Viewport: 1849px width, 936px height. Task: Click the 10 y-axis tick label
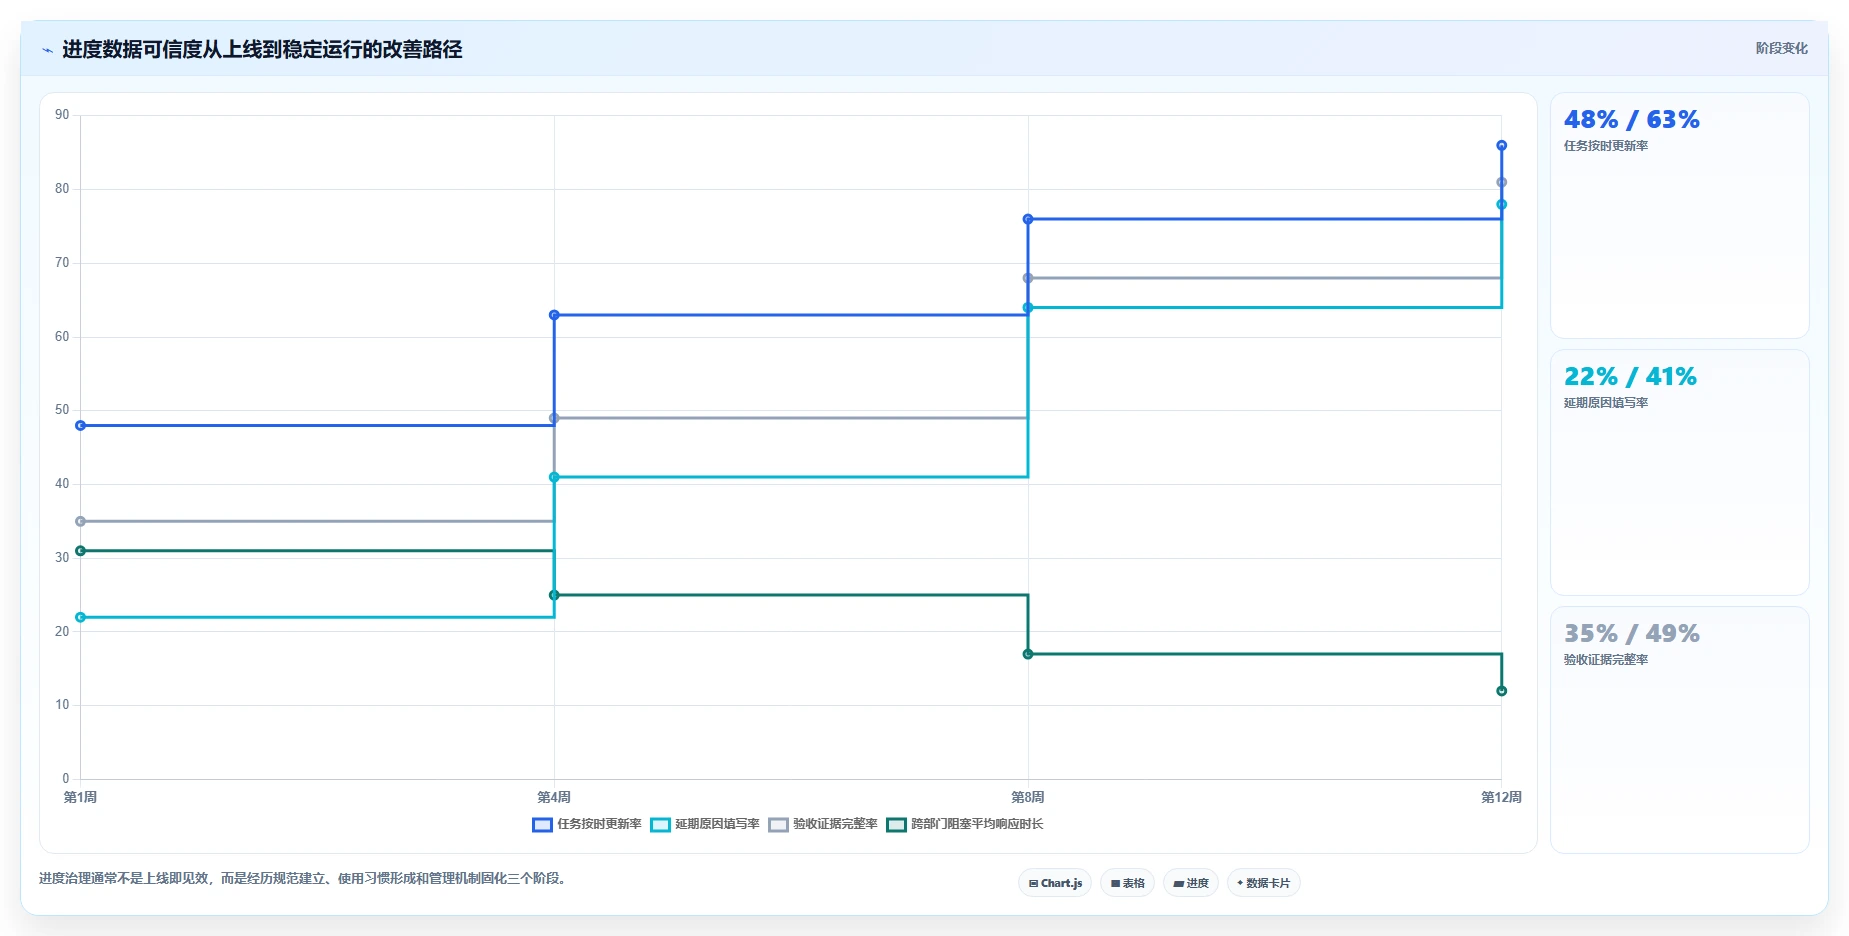pyautogui.click(x=62, y=705)
